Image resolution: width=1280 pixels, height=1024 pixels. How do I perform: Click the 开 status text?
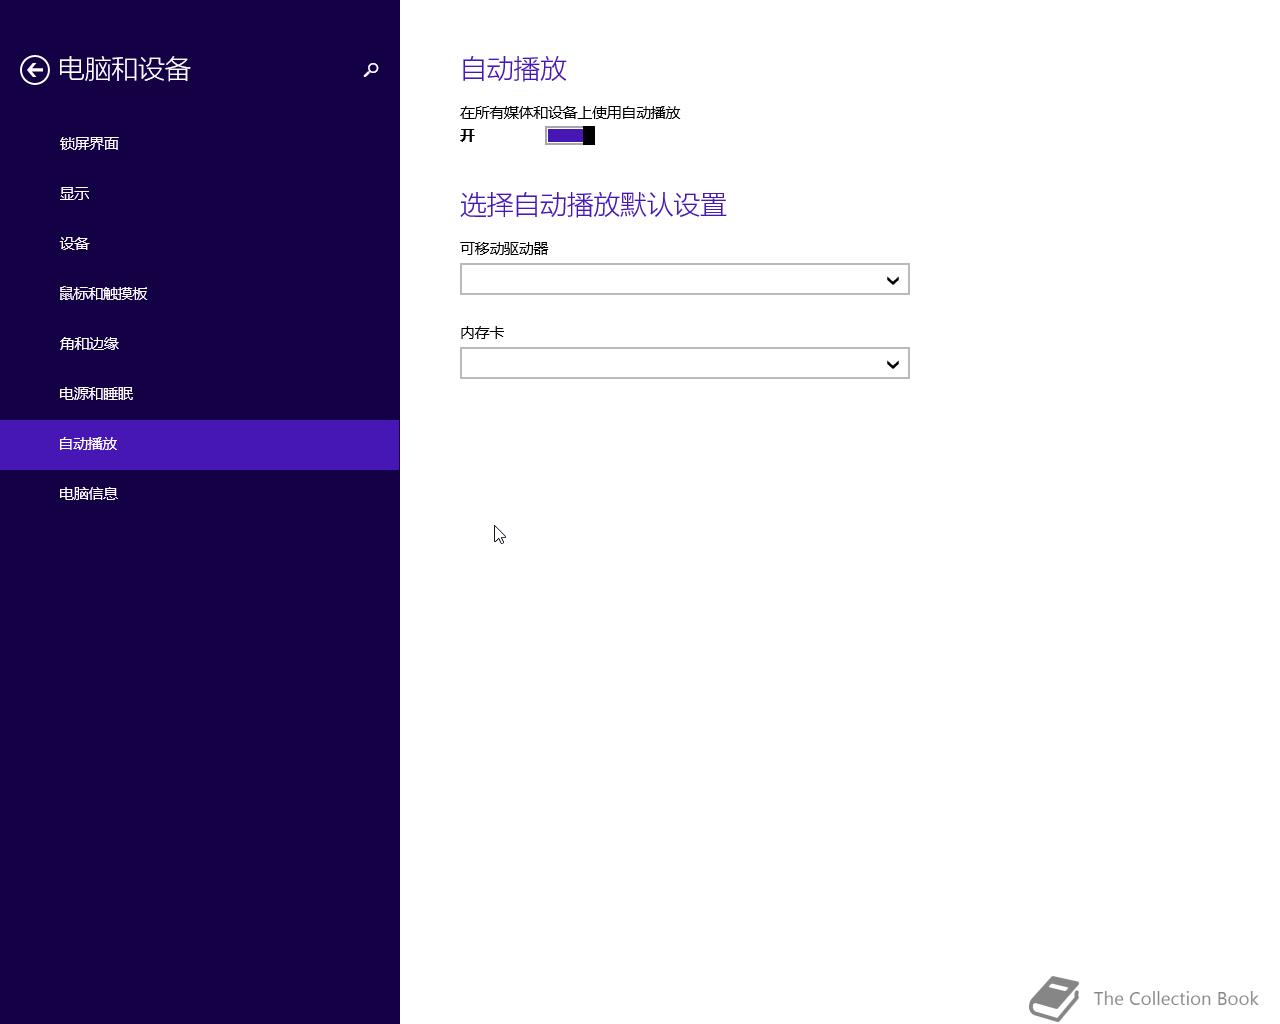(x=467, y=136)
